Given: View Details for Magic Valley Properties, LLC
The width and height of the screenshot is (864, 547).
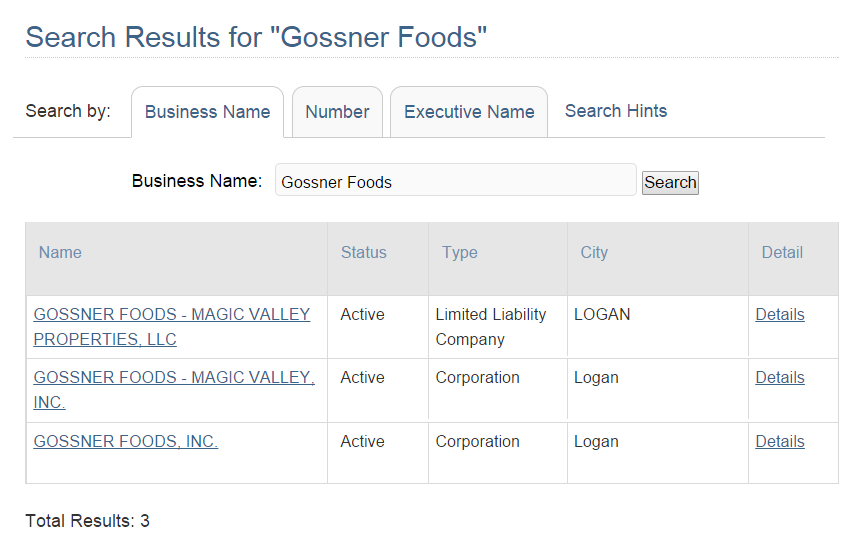Looking at the screenshot, I should click(780, 314).
